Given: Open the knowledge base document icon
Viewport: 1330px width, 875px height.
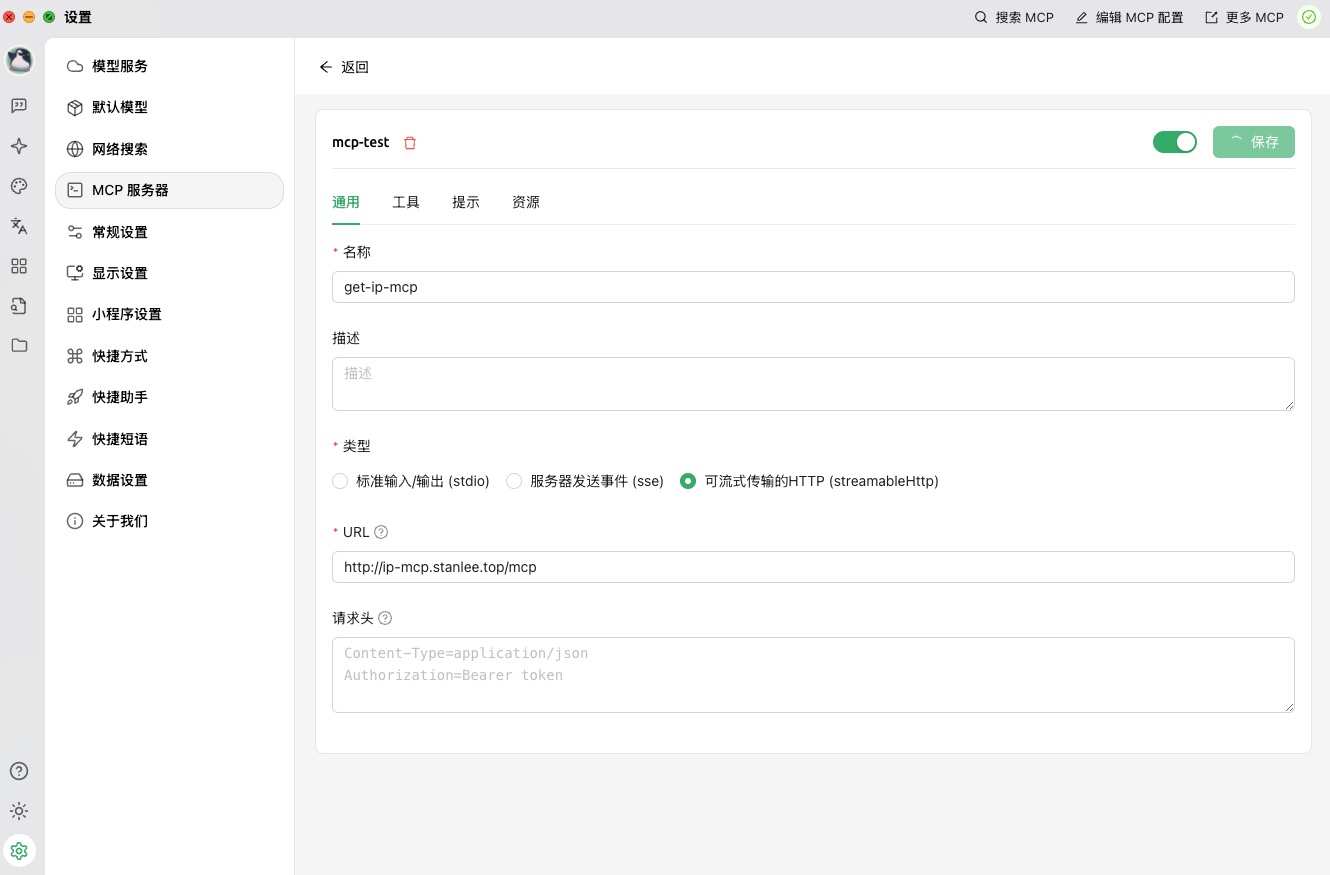Looking at the screenshot, I should [x=19, y=306].
